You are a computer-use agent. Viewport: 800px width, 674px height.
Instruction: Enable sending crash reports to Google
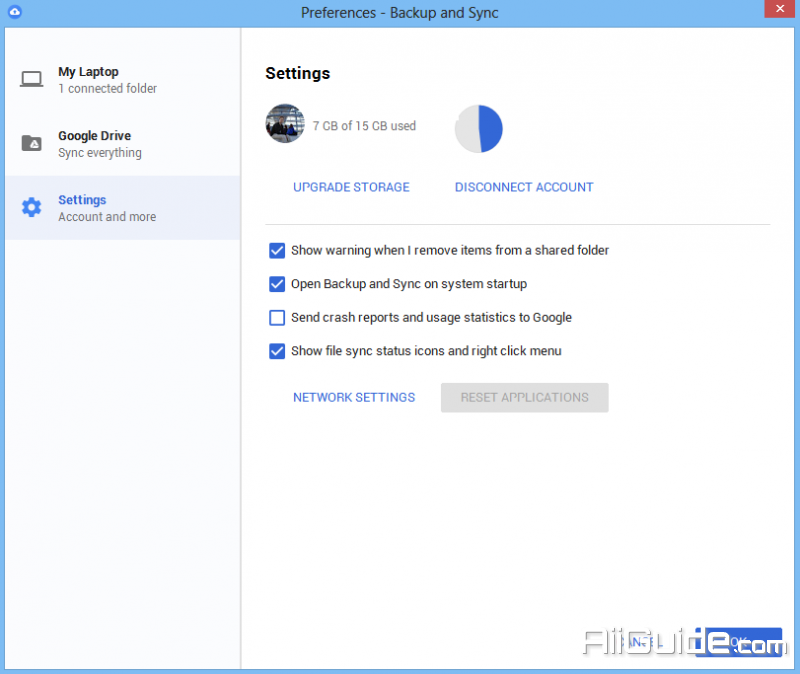[277, 317]
